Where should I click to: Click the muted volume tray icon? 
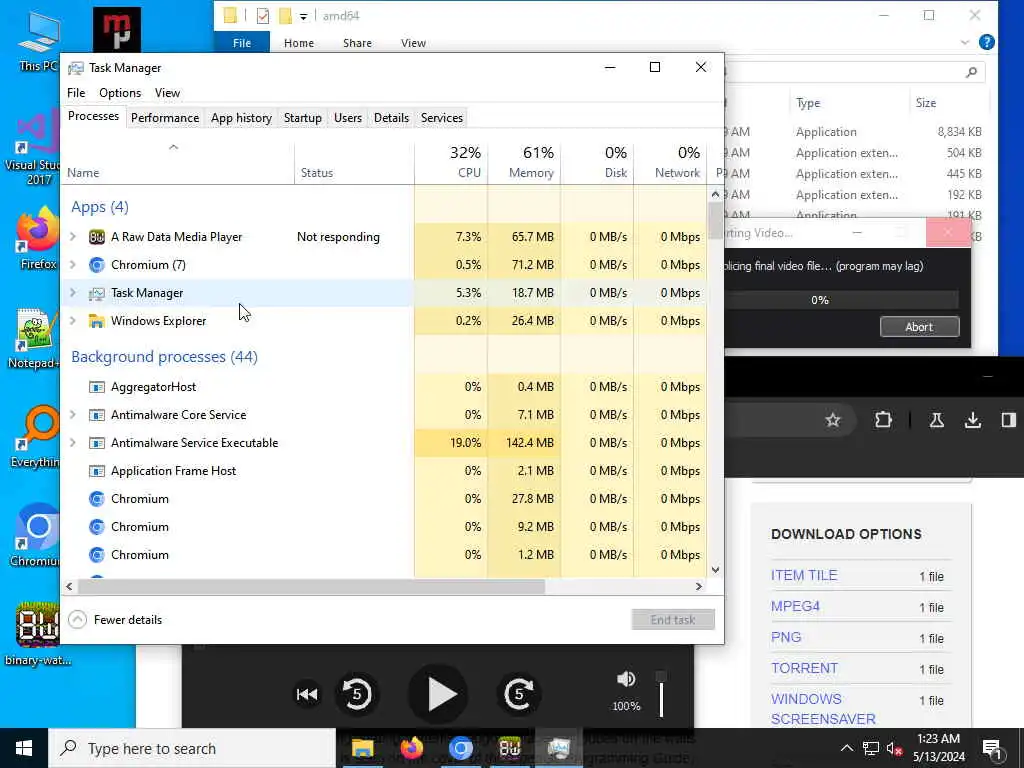[x=894, y=749]
